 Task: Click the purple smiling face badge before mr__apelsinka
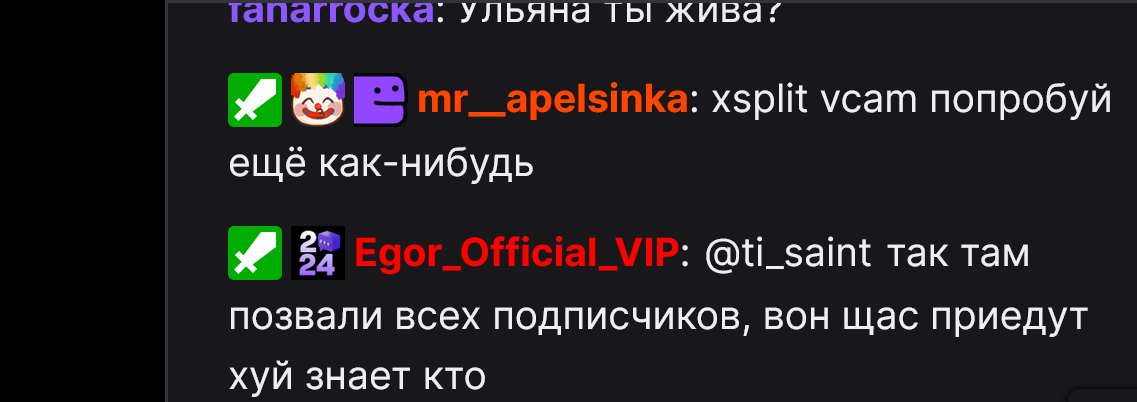pyautogui.click(x=380, y=100)
